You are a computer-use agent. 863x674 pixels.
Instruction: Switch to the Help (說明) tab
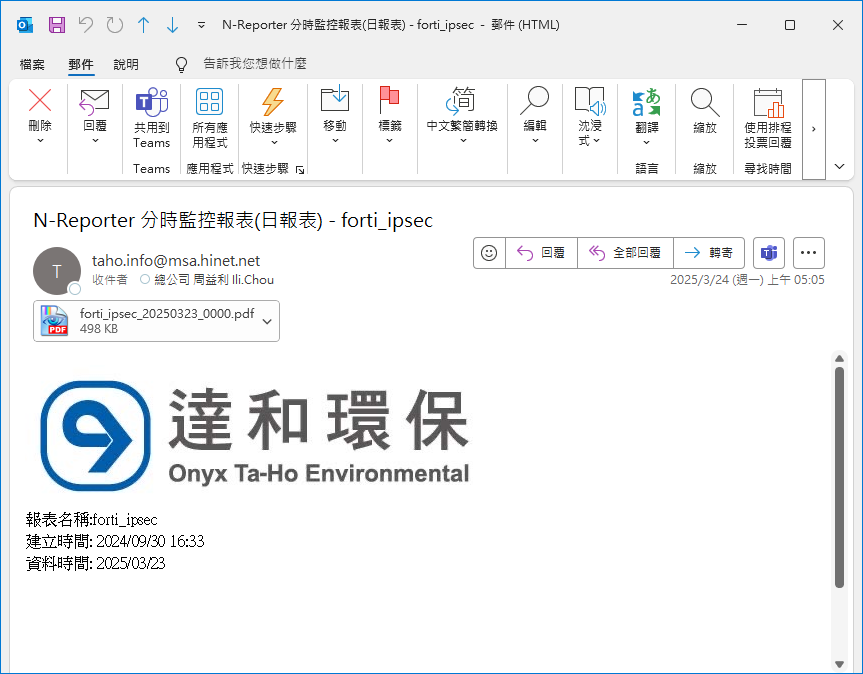pyautogui.click(x=126, y=64)
